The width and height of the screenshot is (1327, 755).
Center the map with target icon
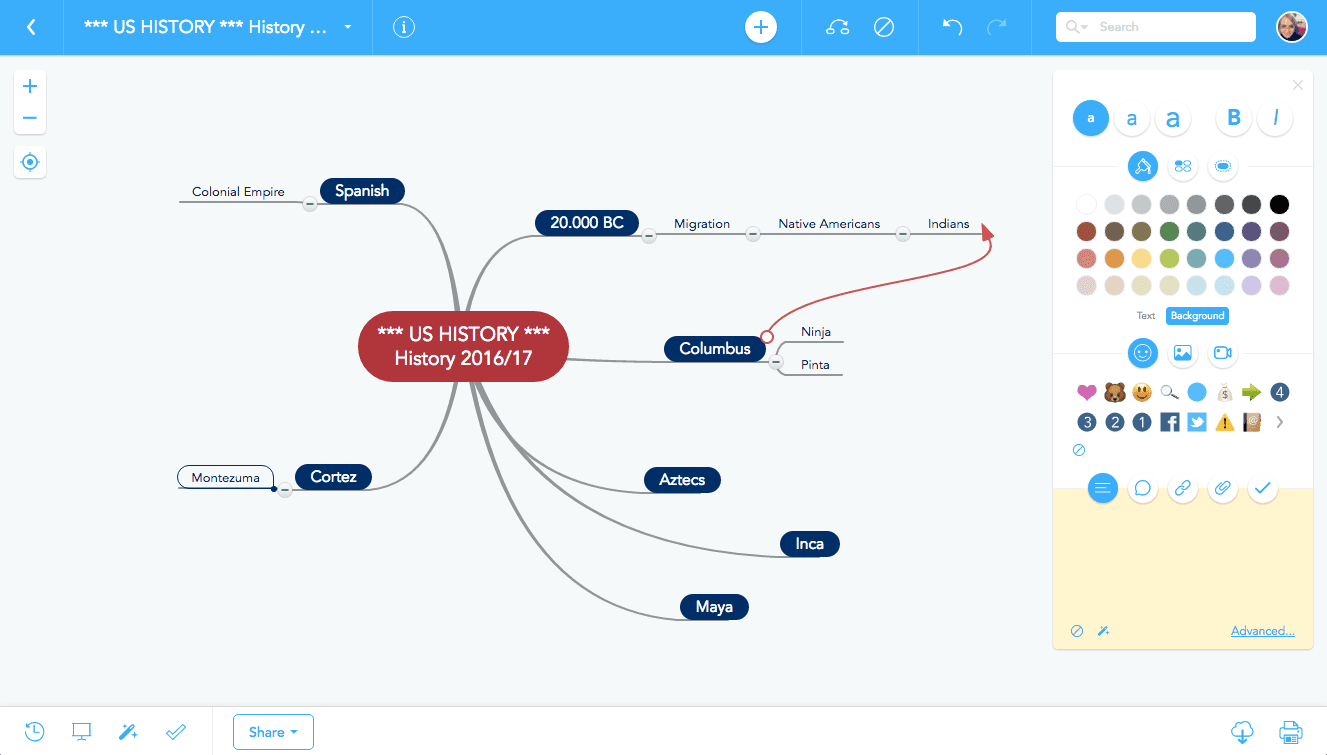30,162
